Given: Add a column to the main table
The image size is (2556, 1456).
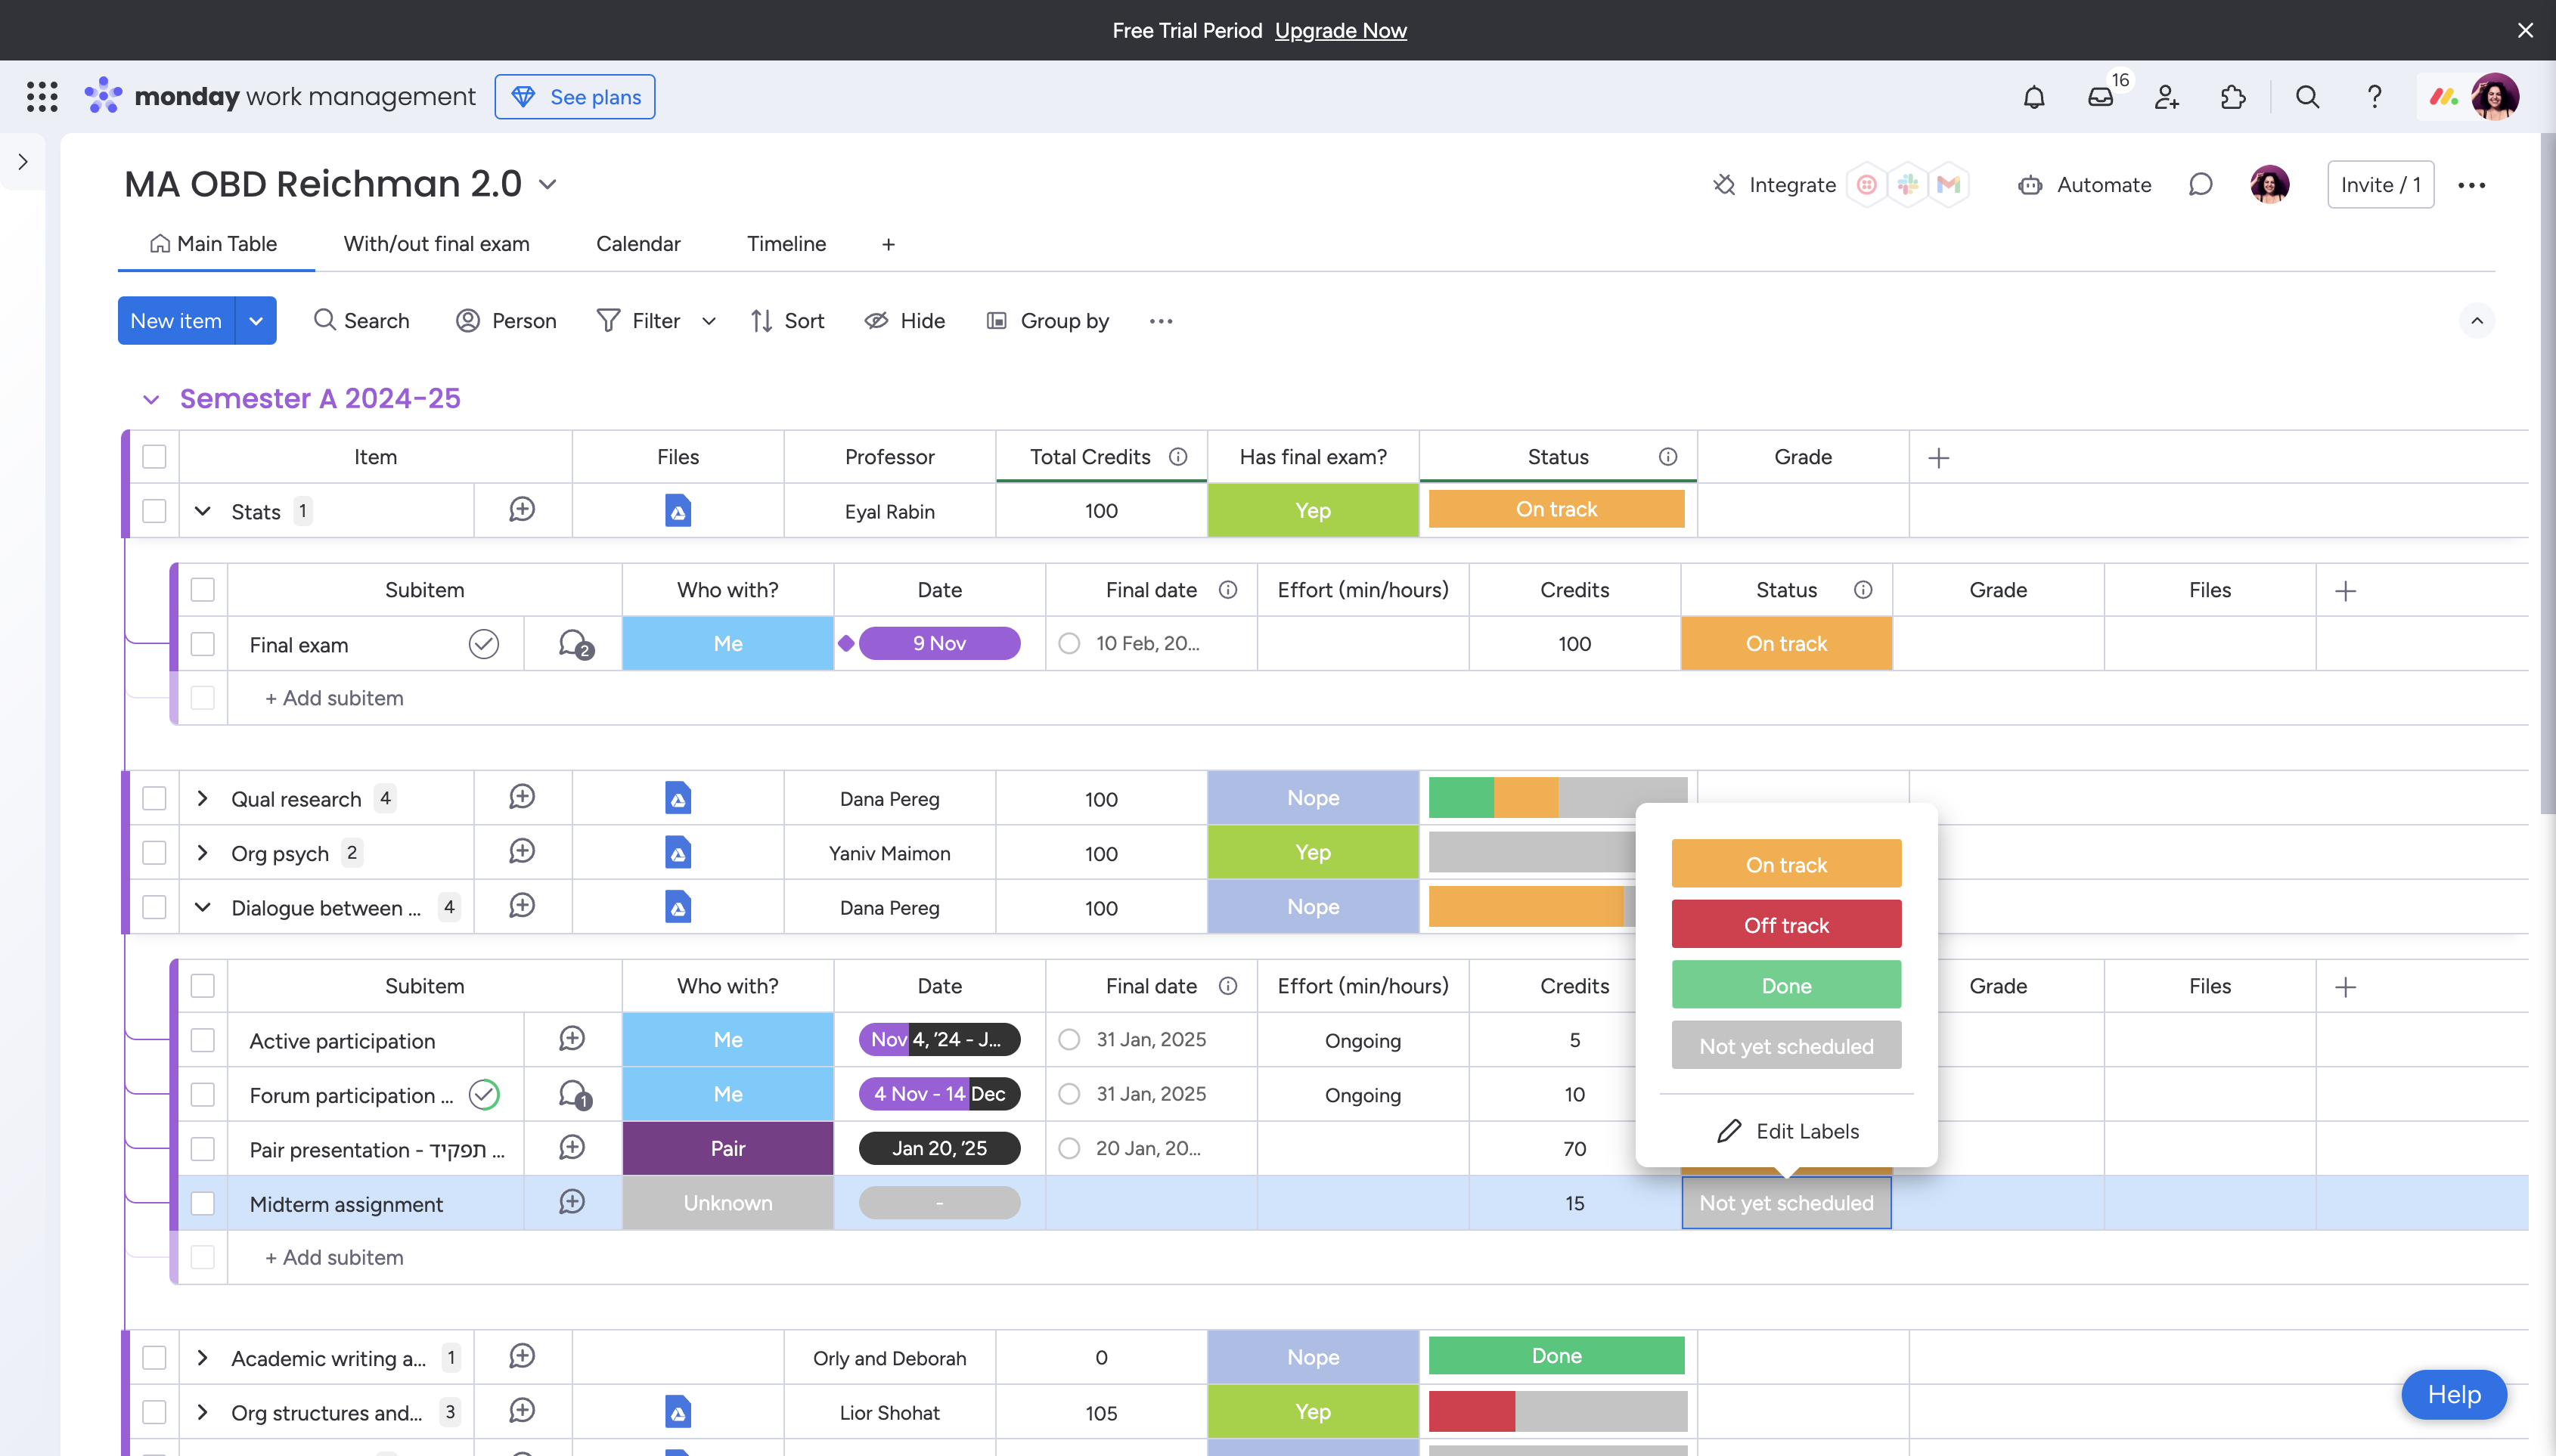Looking at the screenshot, I should tap(1939, 458).
